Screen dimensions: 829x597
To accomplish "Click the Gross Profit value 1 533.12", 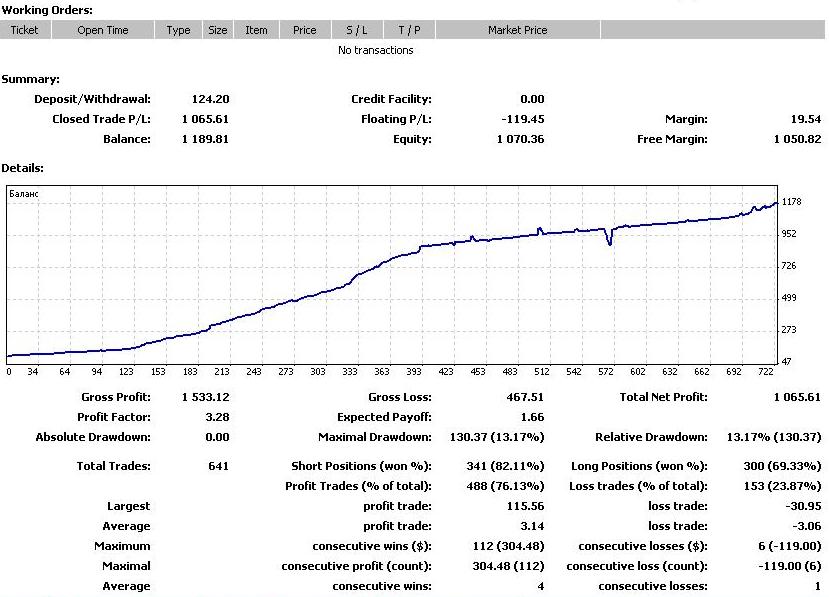I will (x=205, y=397).
